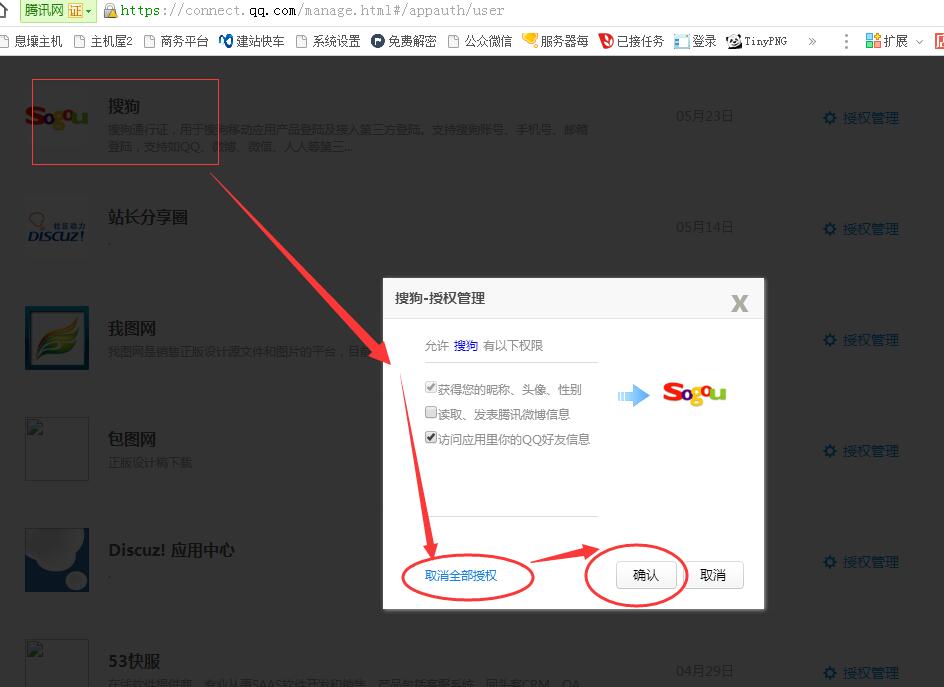Open the 息壤主机 bookmark

(31, 41)
